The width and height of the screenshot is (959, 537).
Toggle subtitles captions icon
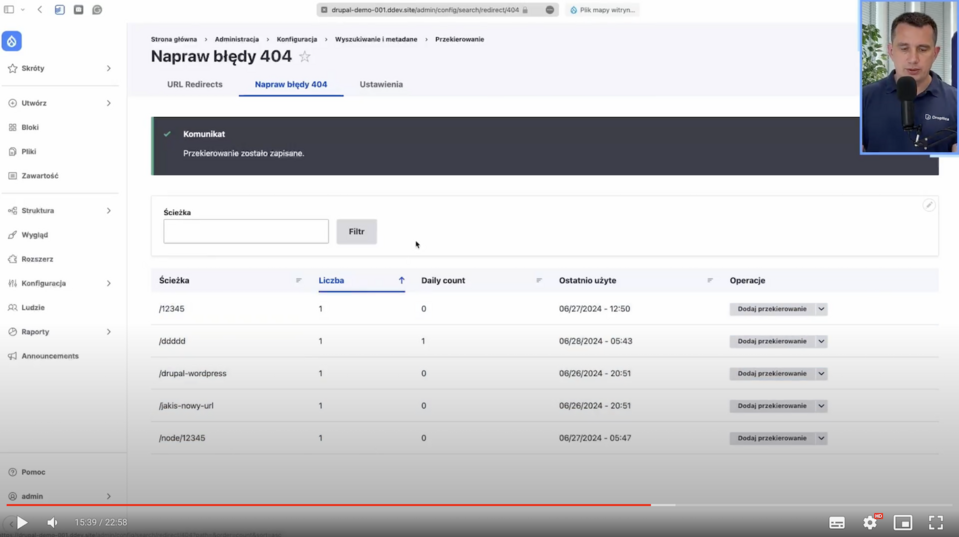point(837,523)
